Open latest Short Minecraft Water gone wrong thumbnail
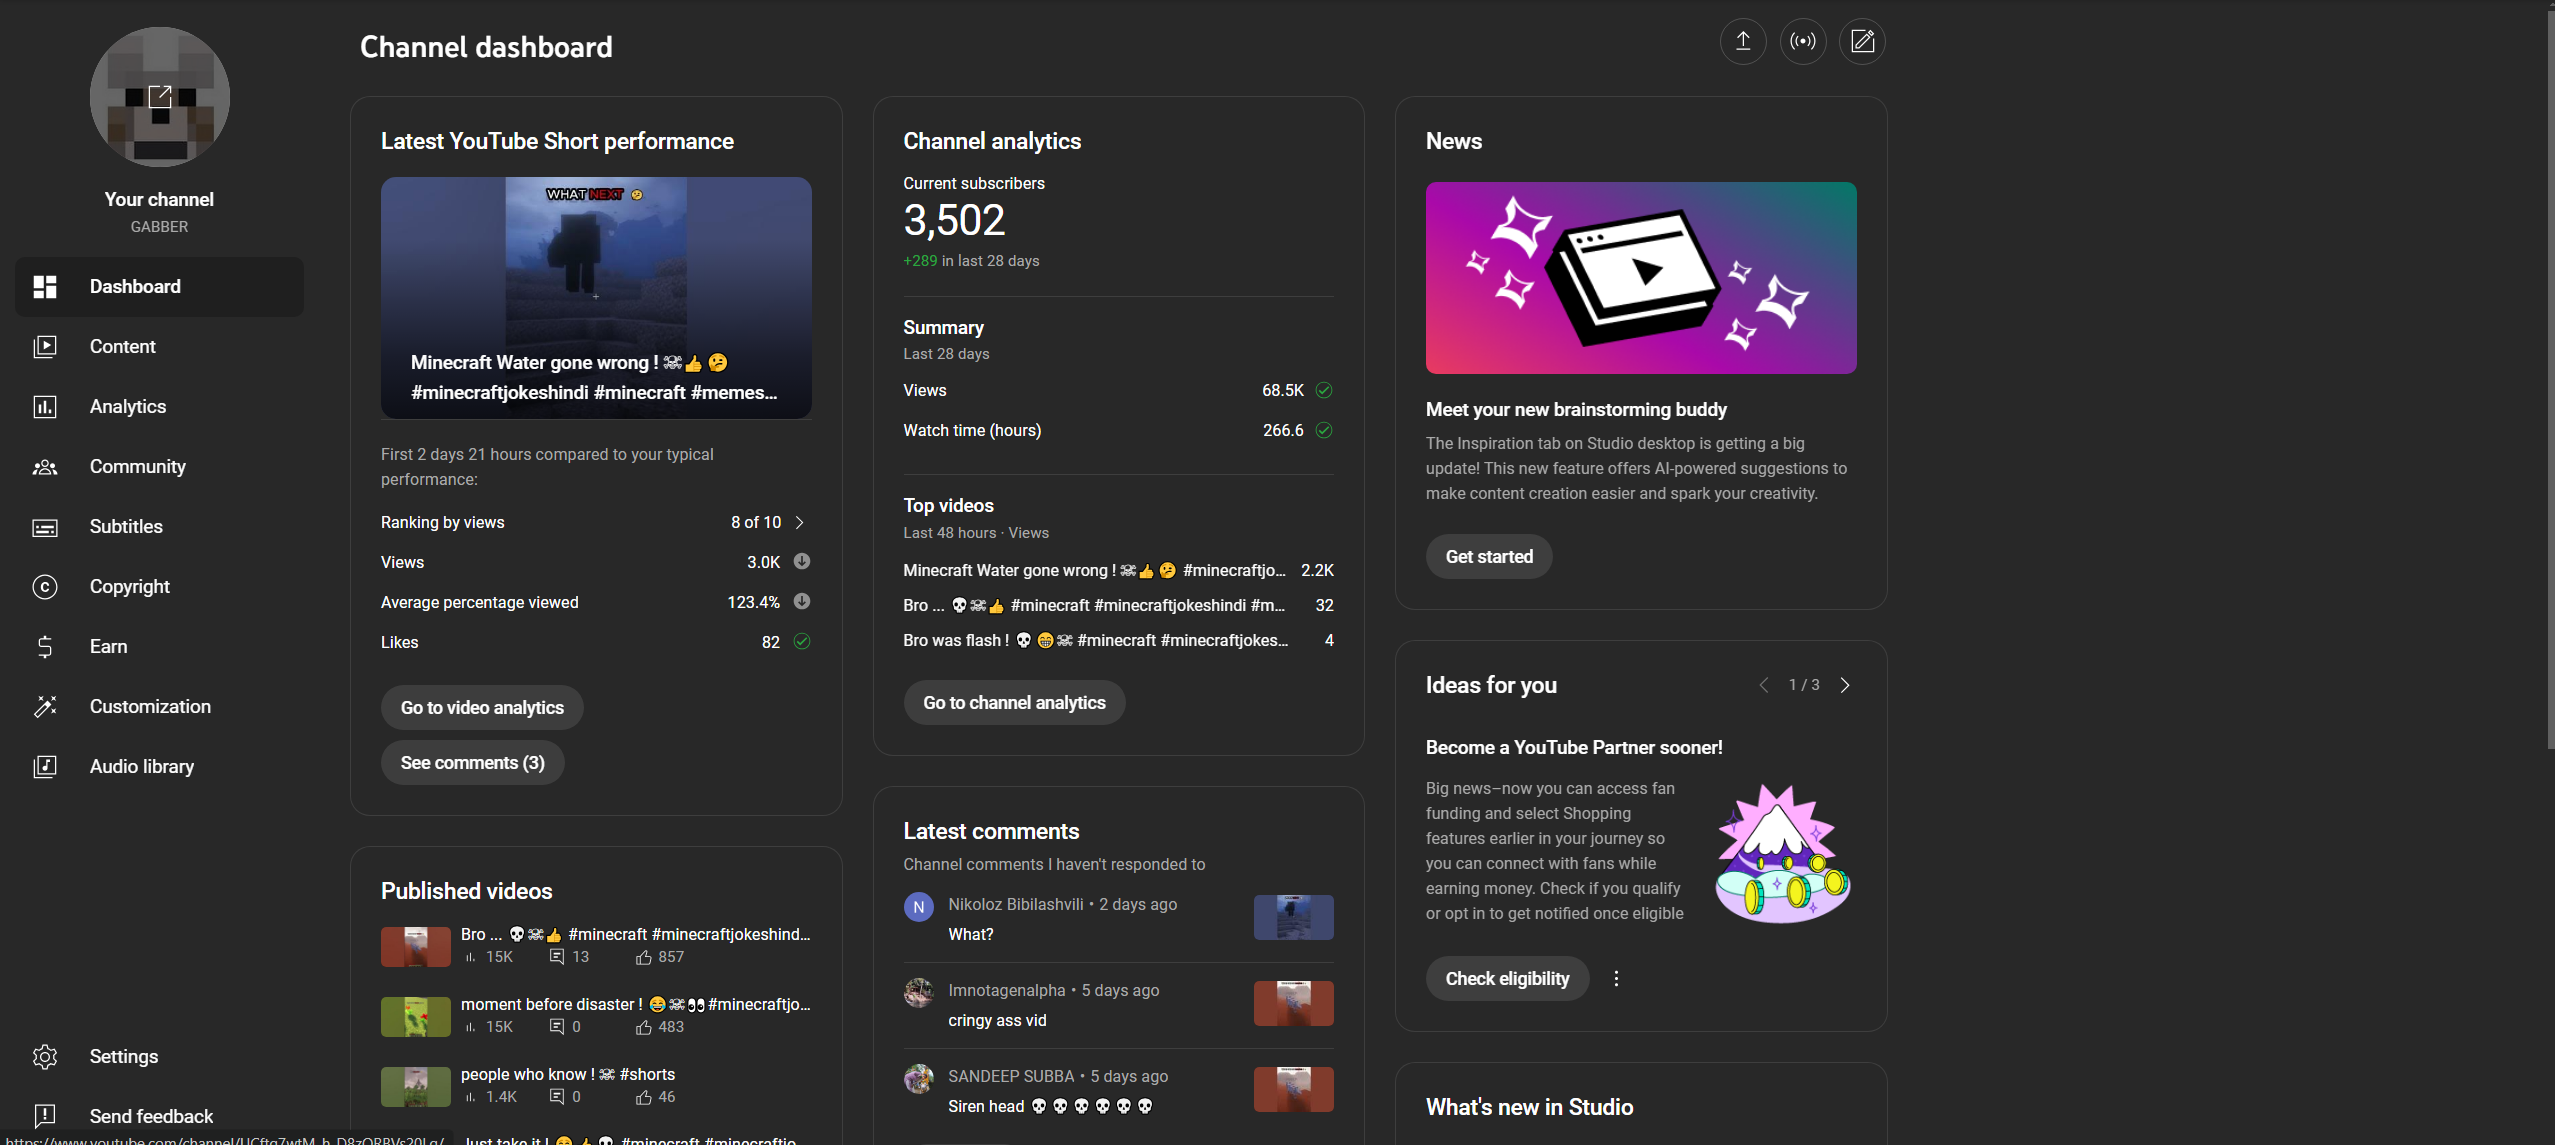The height and width of the screenshot is (1145, 2555). pos(596,298)
